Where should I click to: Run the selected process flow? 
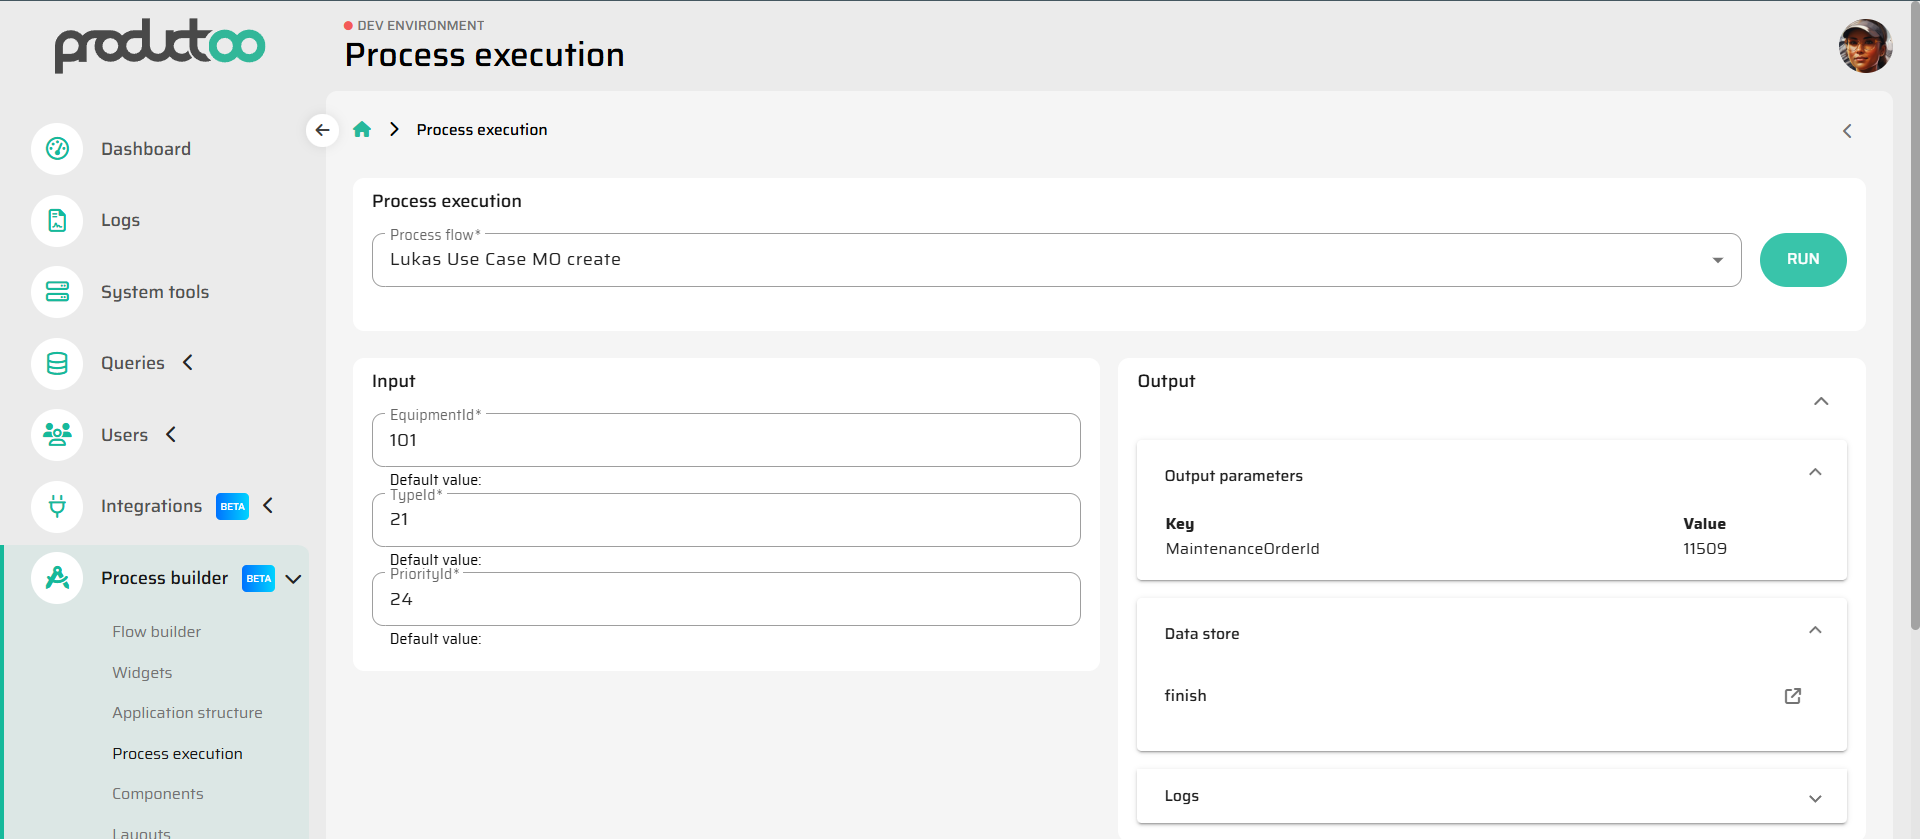(1802, 260)
